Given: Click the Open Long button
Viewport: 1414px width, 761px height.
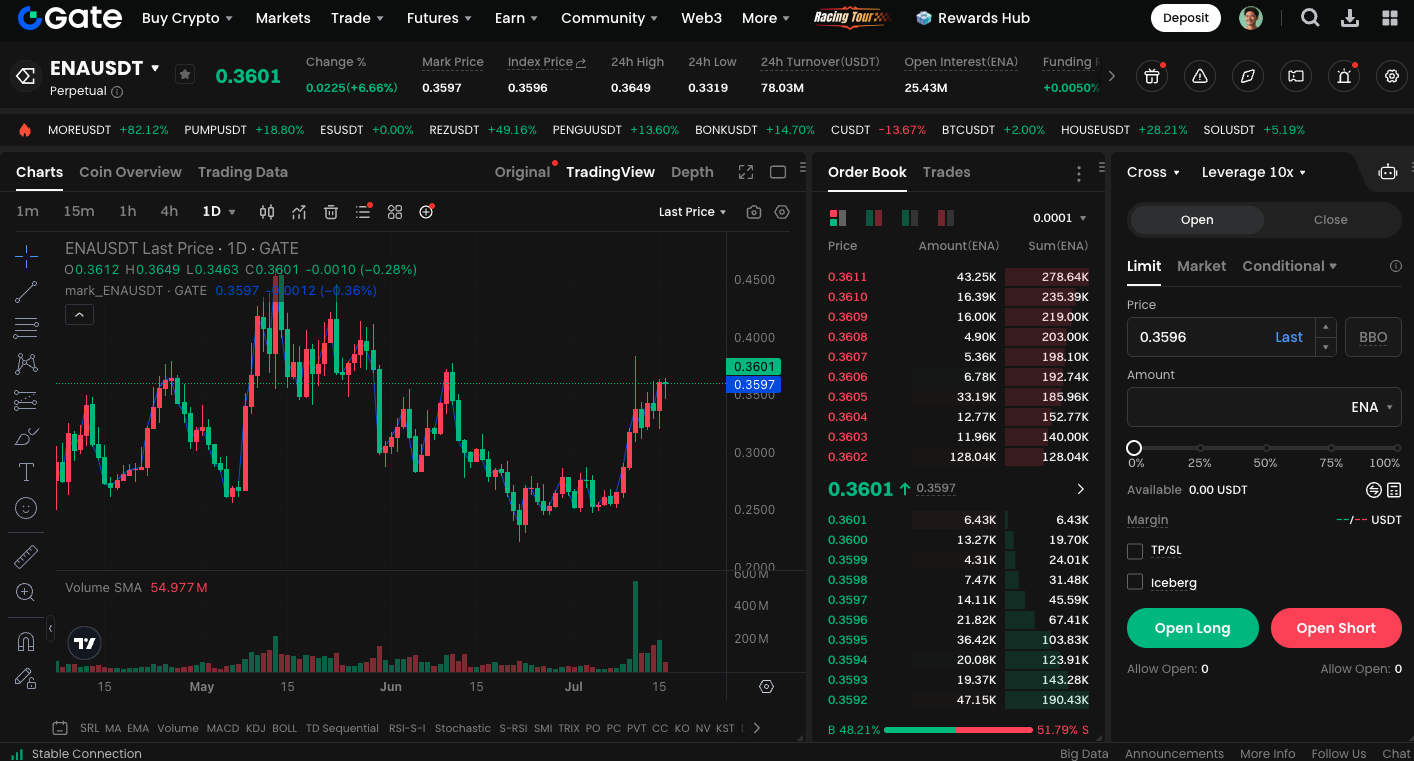Looking at the screenshot, I should coord(1192,628).
